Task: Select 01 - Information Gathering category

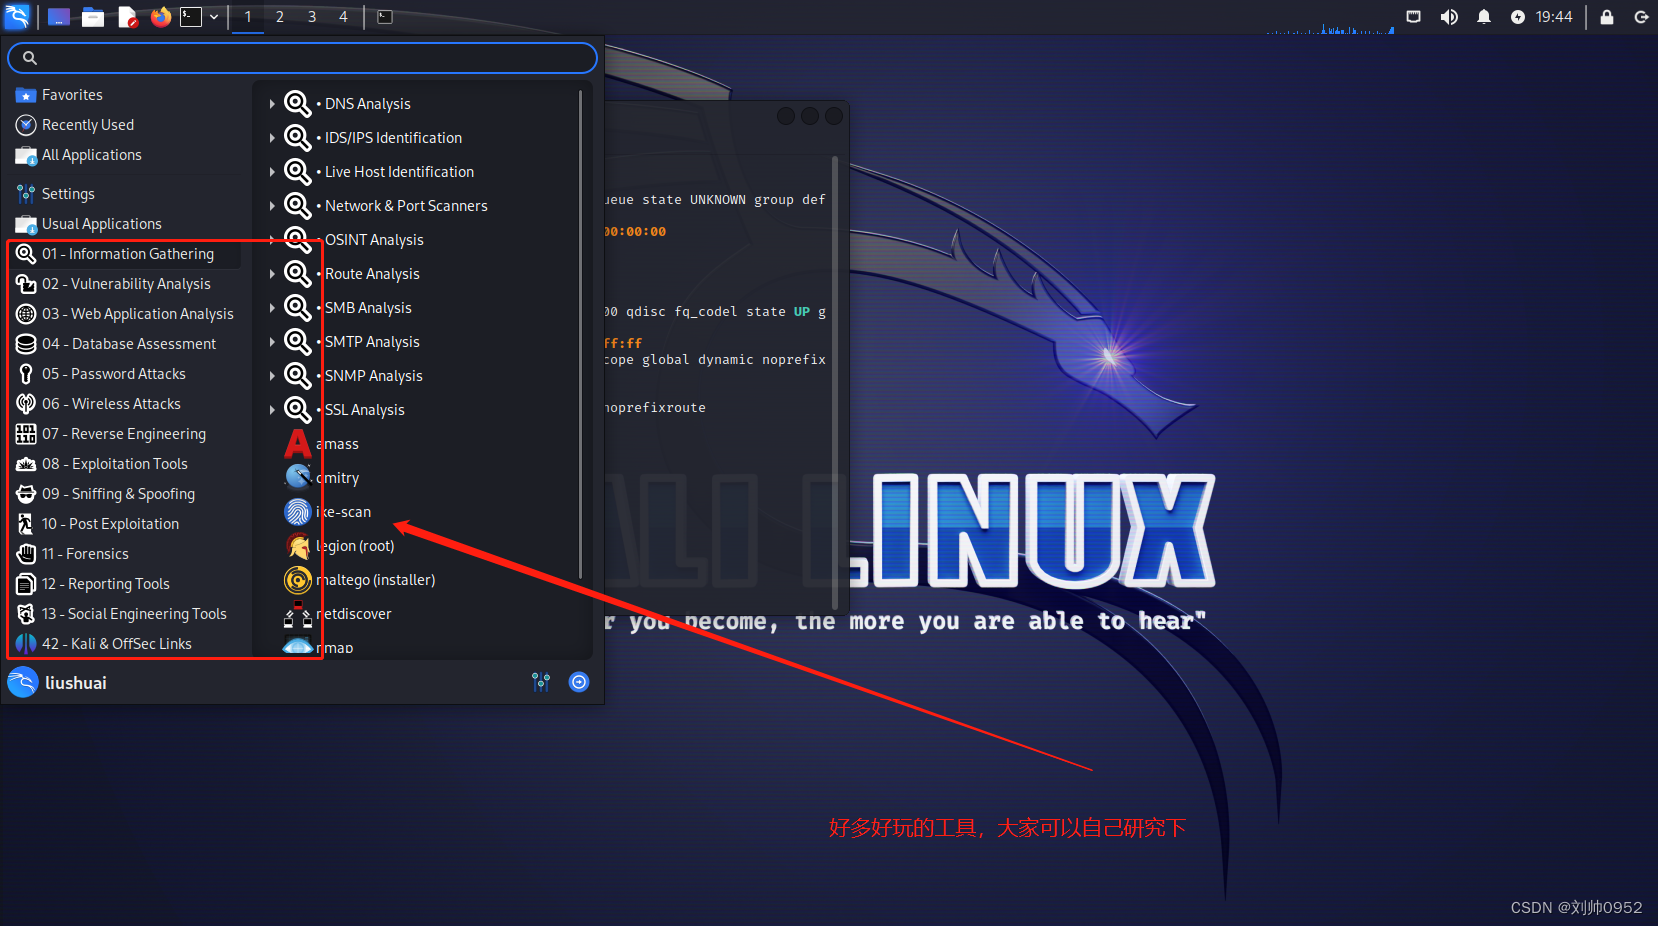Action: pyautogui.click(x=125, y=254)
